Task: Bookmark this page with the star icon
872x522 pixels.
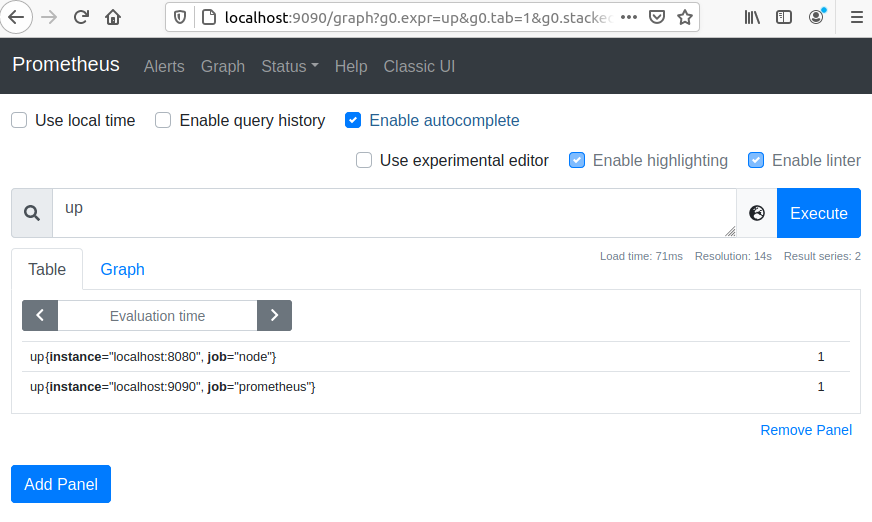Action: tap(685, 17)
